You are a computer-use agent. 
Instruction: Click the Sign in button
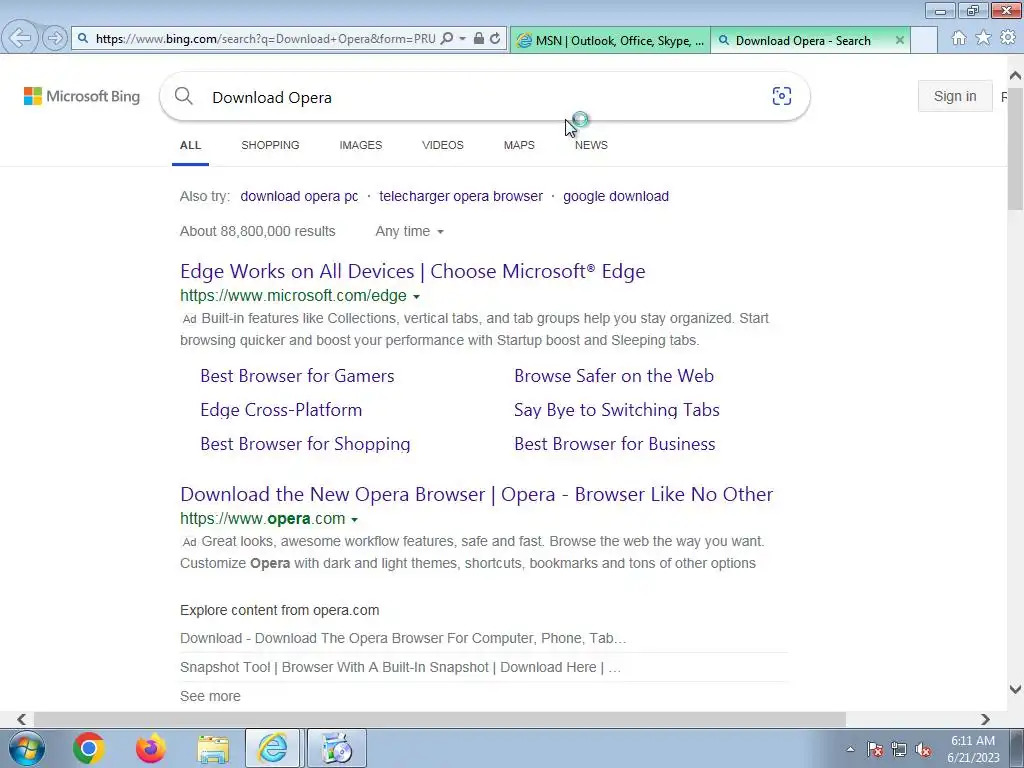point(955,96)
